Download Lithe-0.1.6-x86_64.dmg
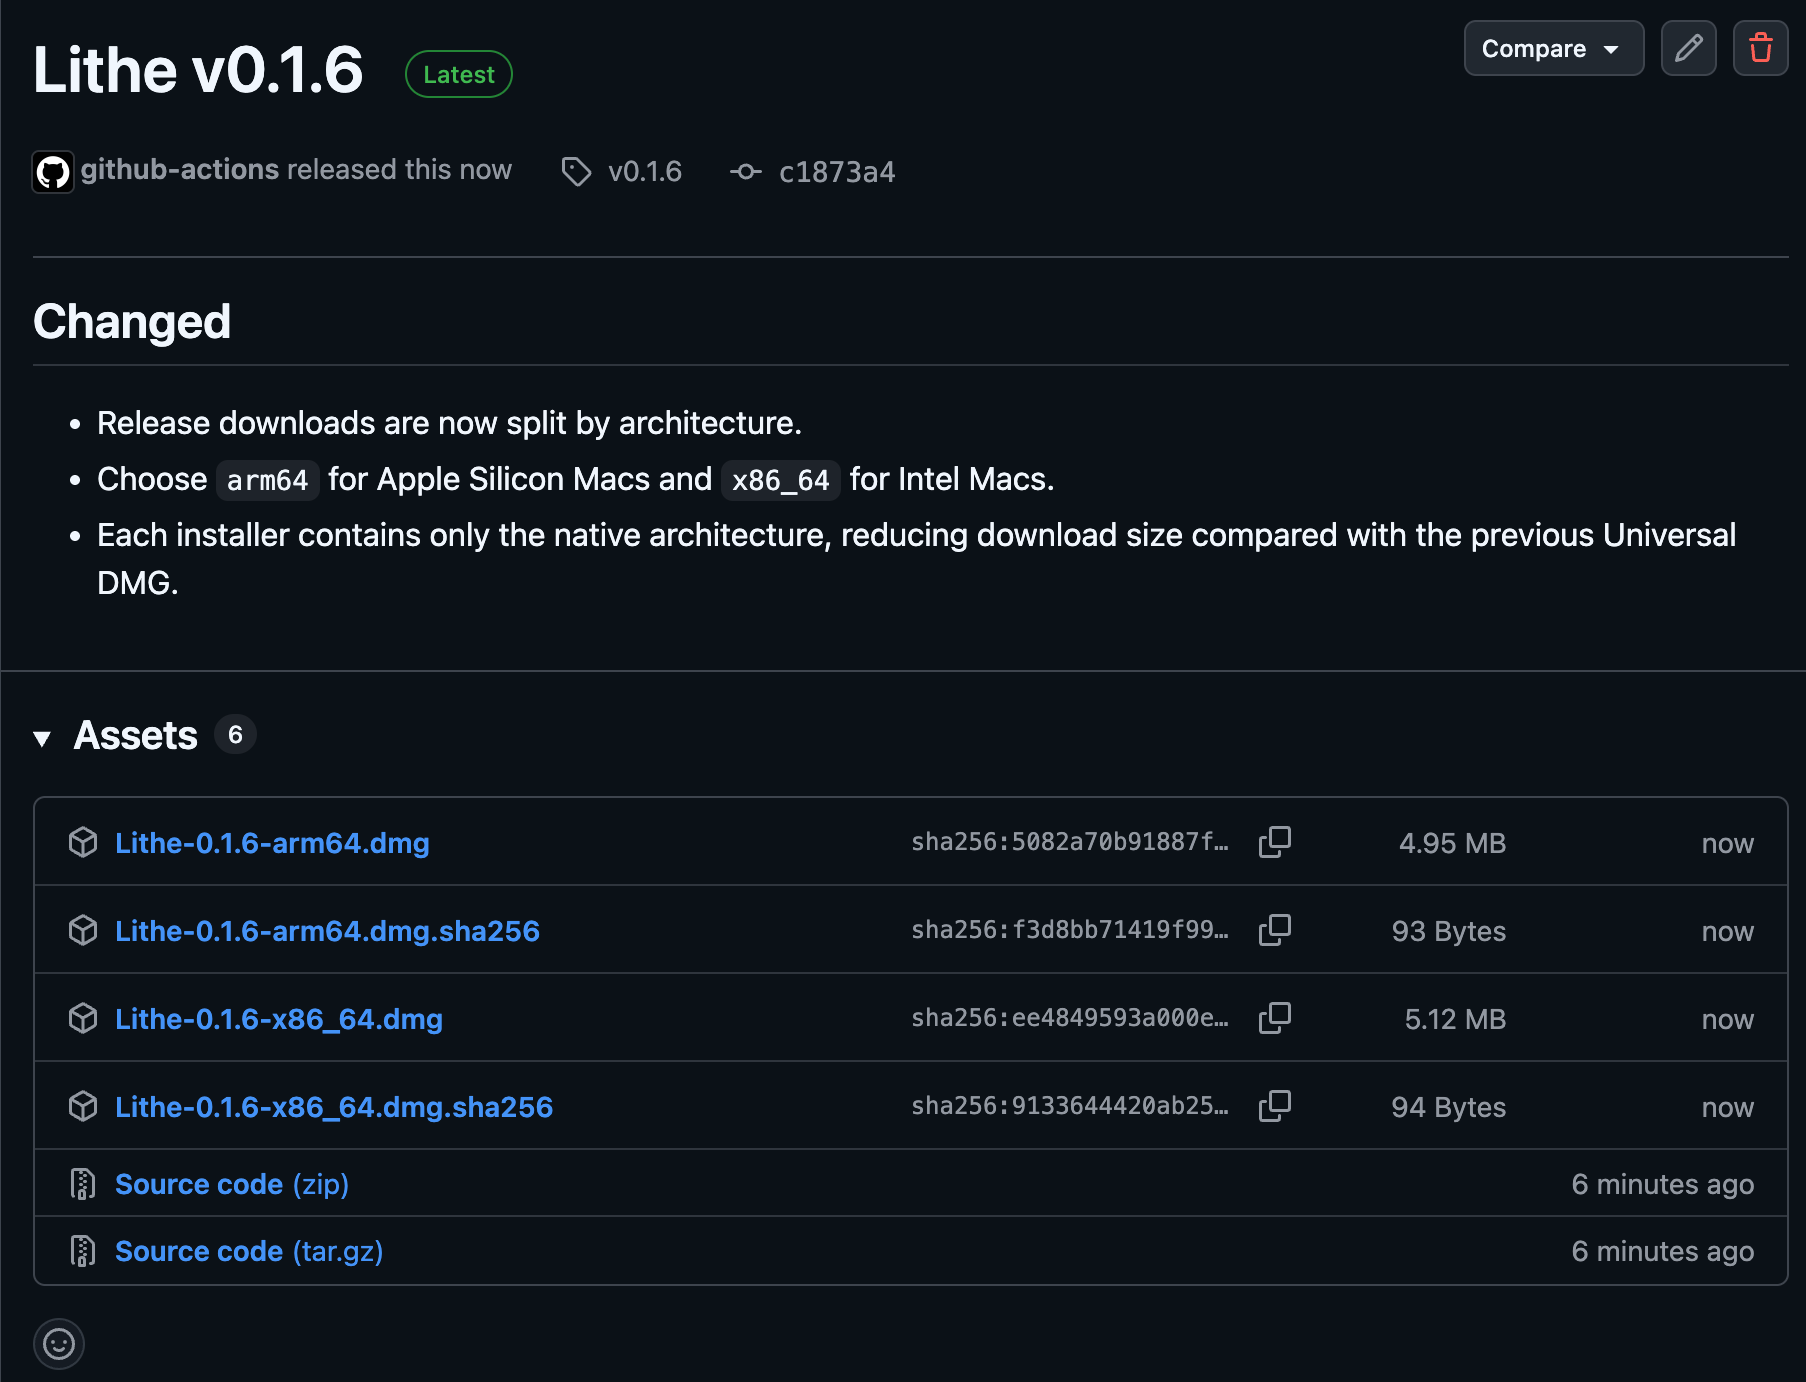The height and width of the screenshot is (1382, 1806). (x=279, y=1019)
